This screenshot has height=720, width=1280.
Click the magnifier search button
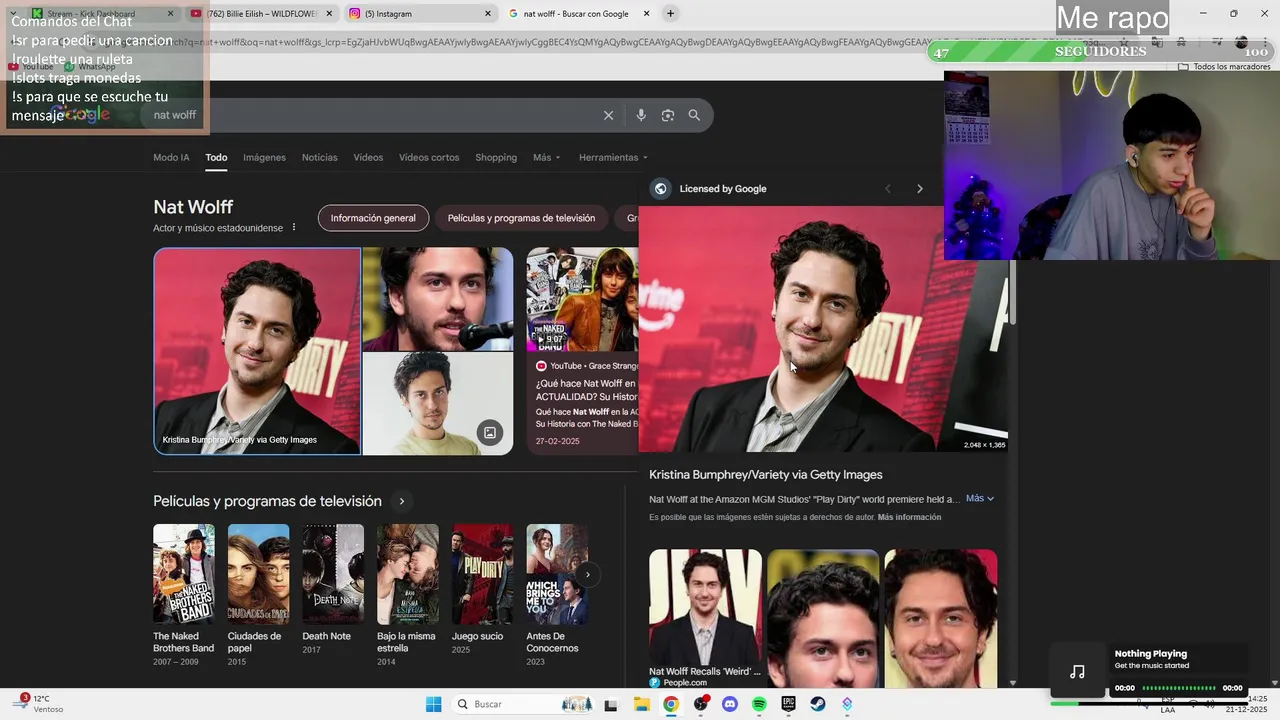[x=694, y=115]
